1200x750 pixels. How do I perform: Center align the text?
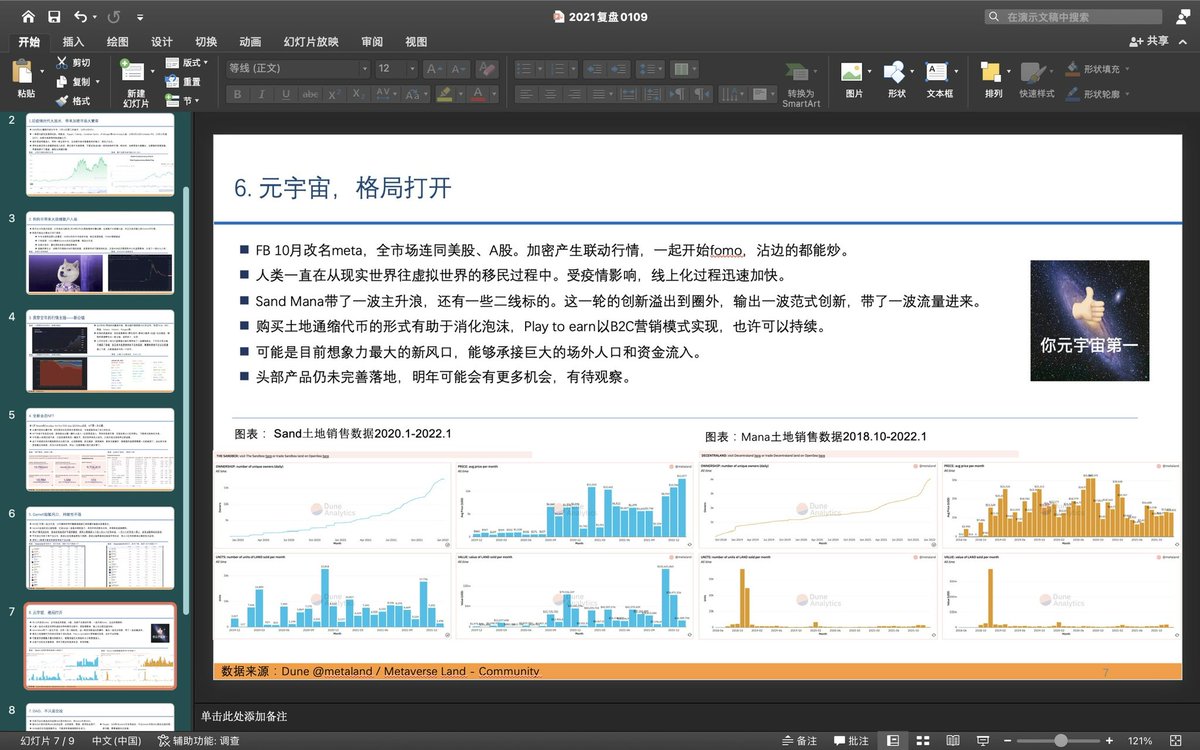tap(551, 95)
